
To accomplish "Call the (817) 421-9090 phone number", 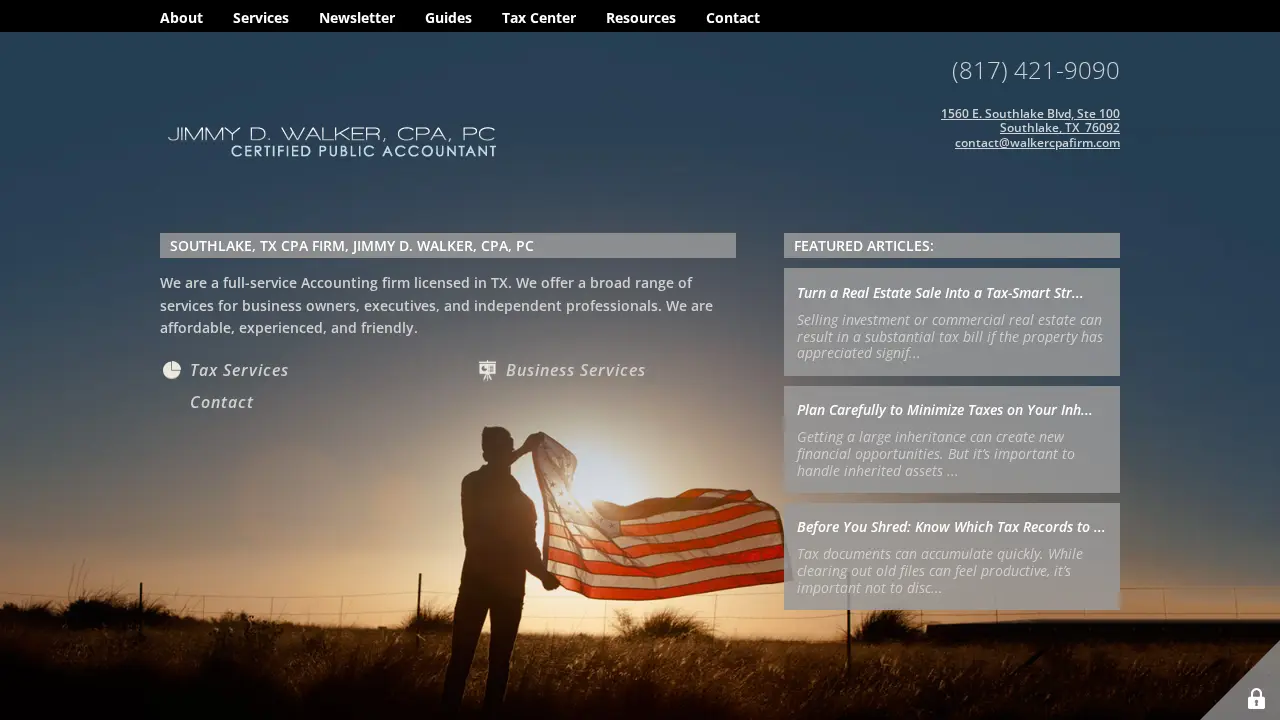I will point(1035,71).
